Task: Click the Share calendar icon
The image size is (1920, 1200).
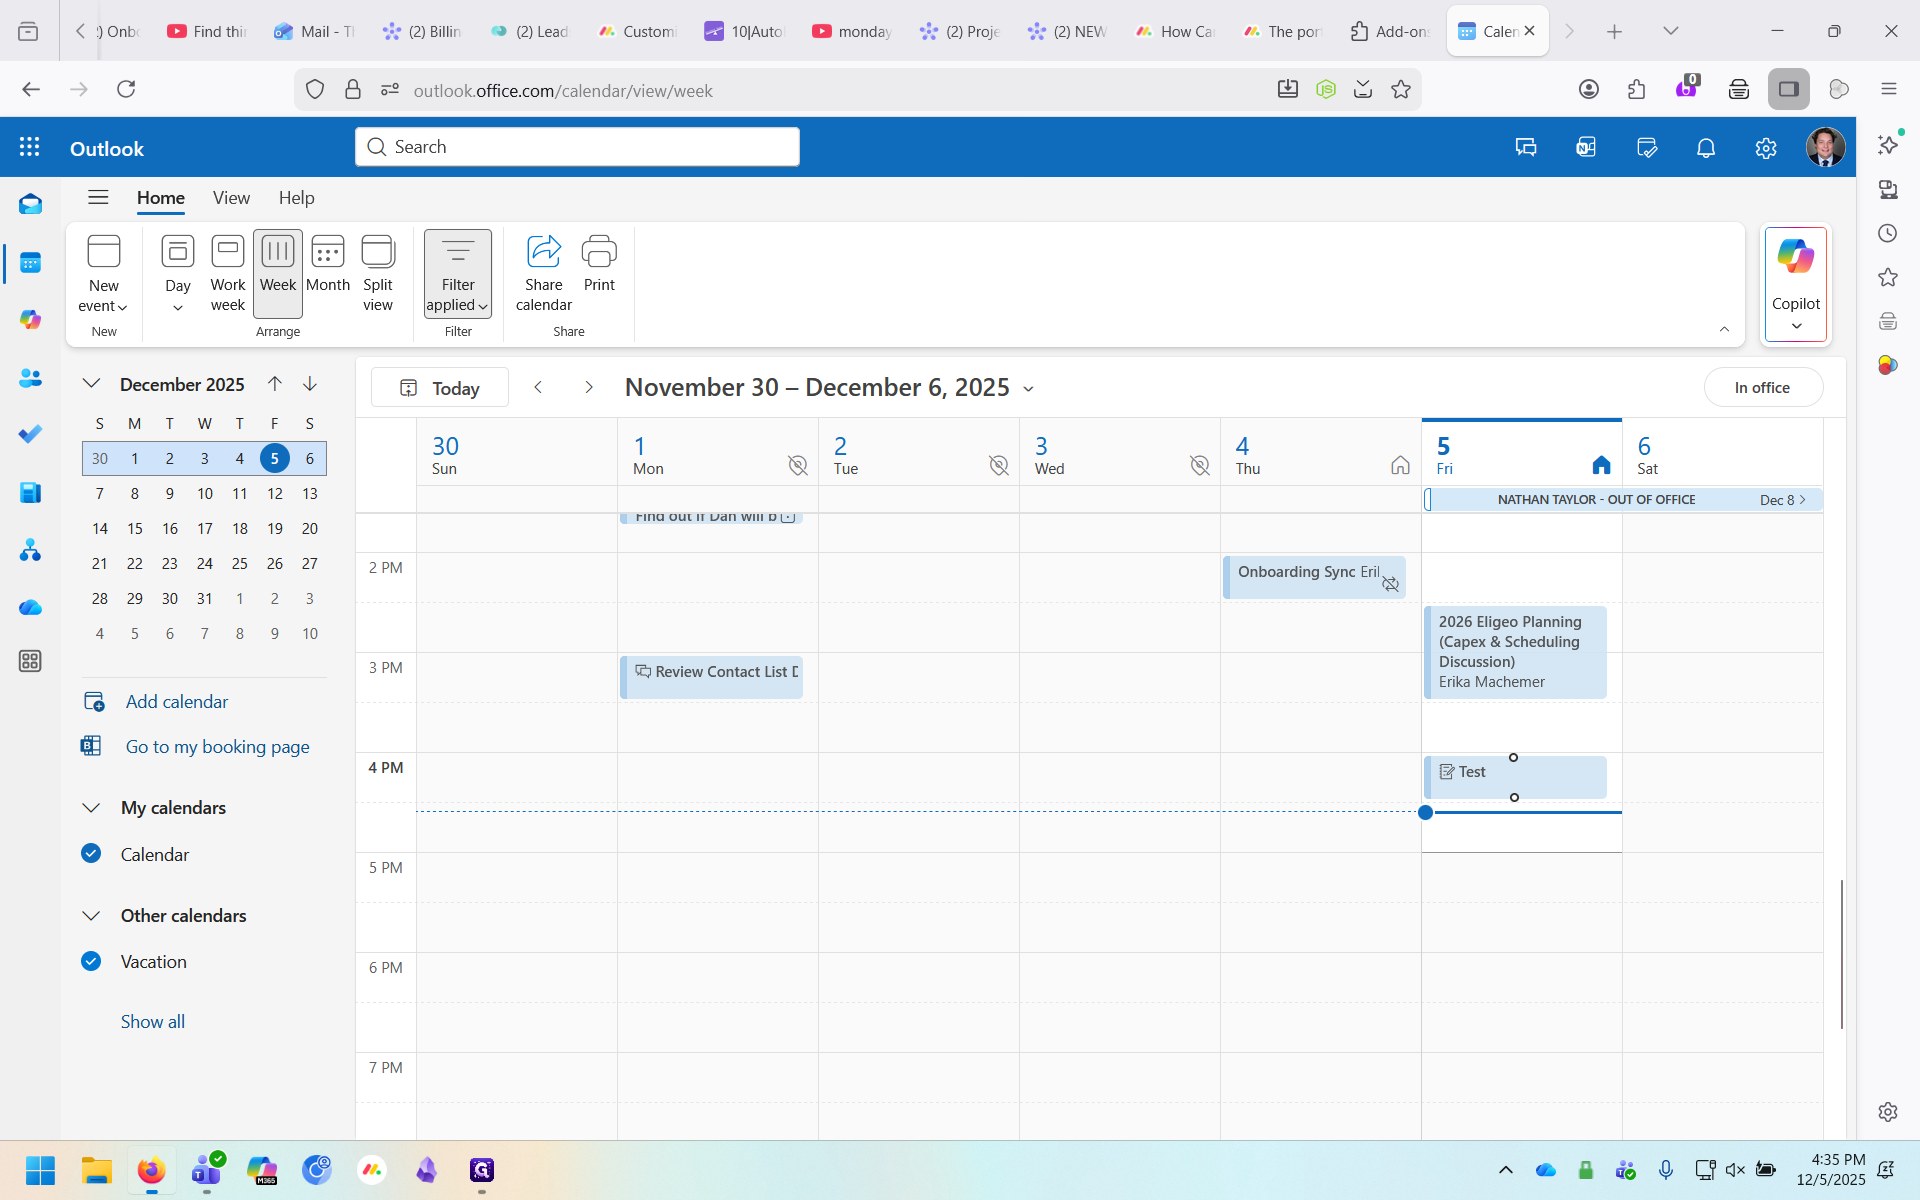Action: 543,252
